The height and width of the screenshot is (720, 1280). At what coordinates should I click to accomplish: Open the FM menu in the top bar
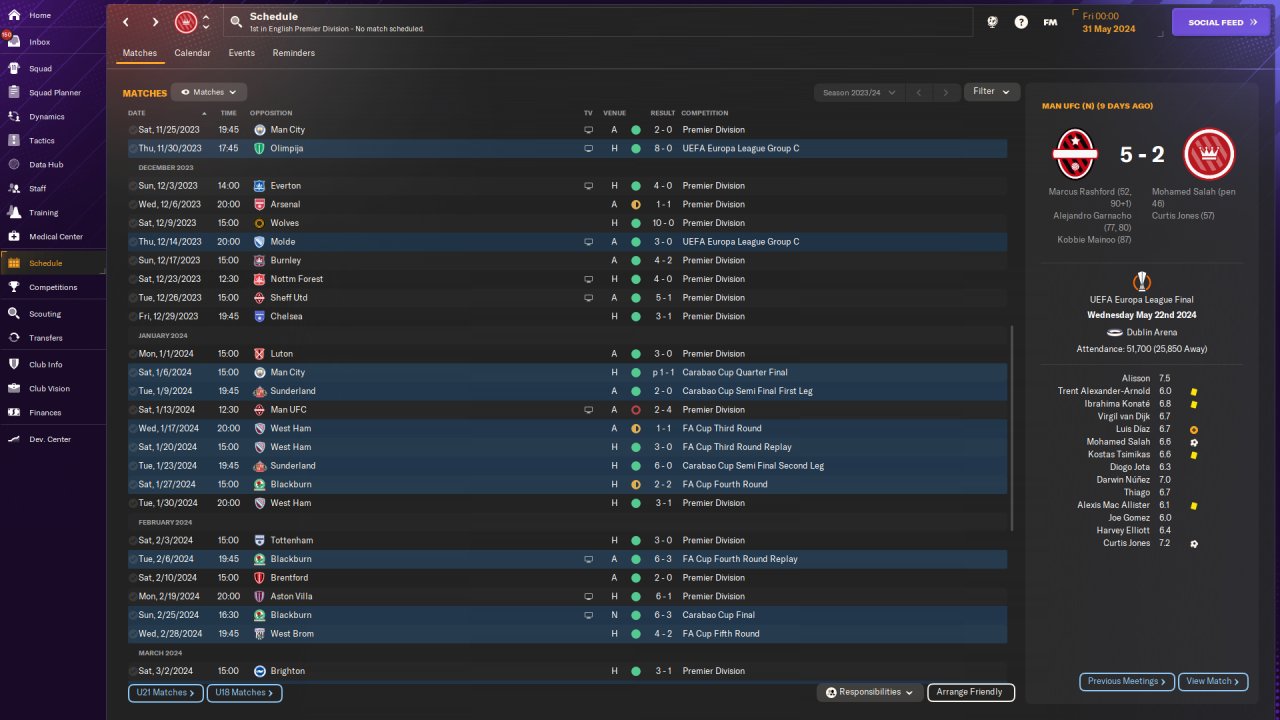coord(1050,22)
